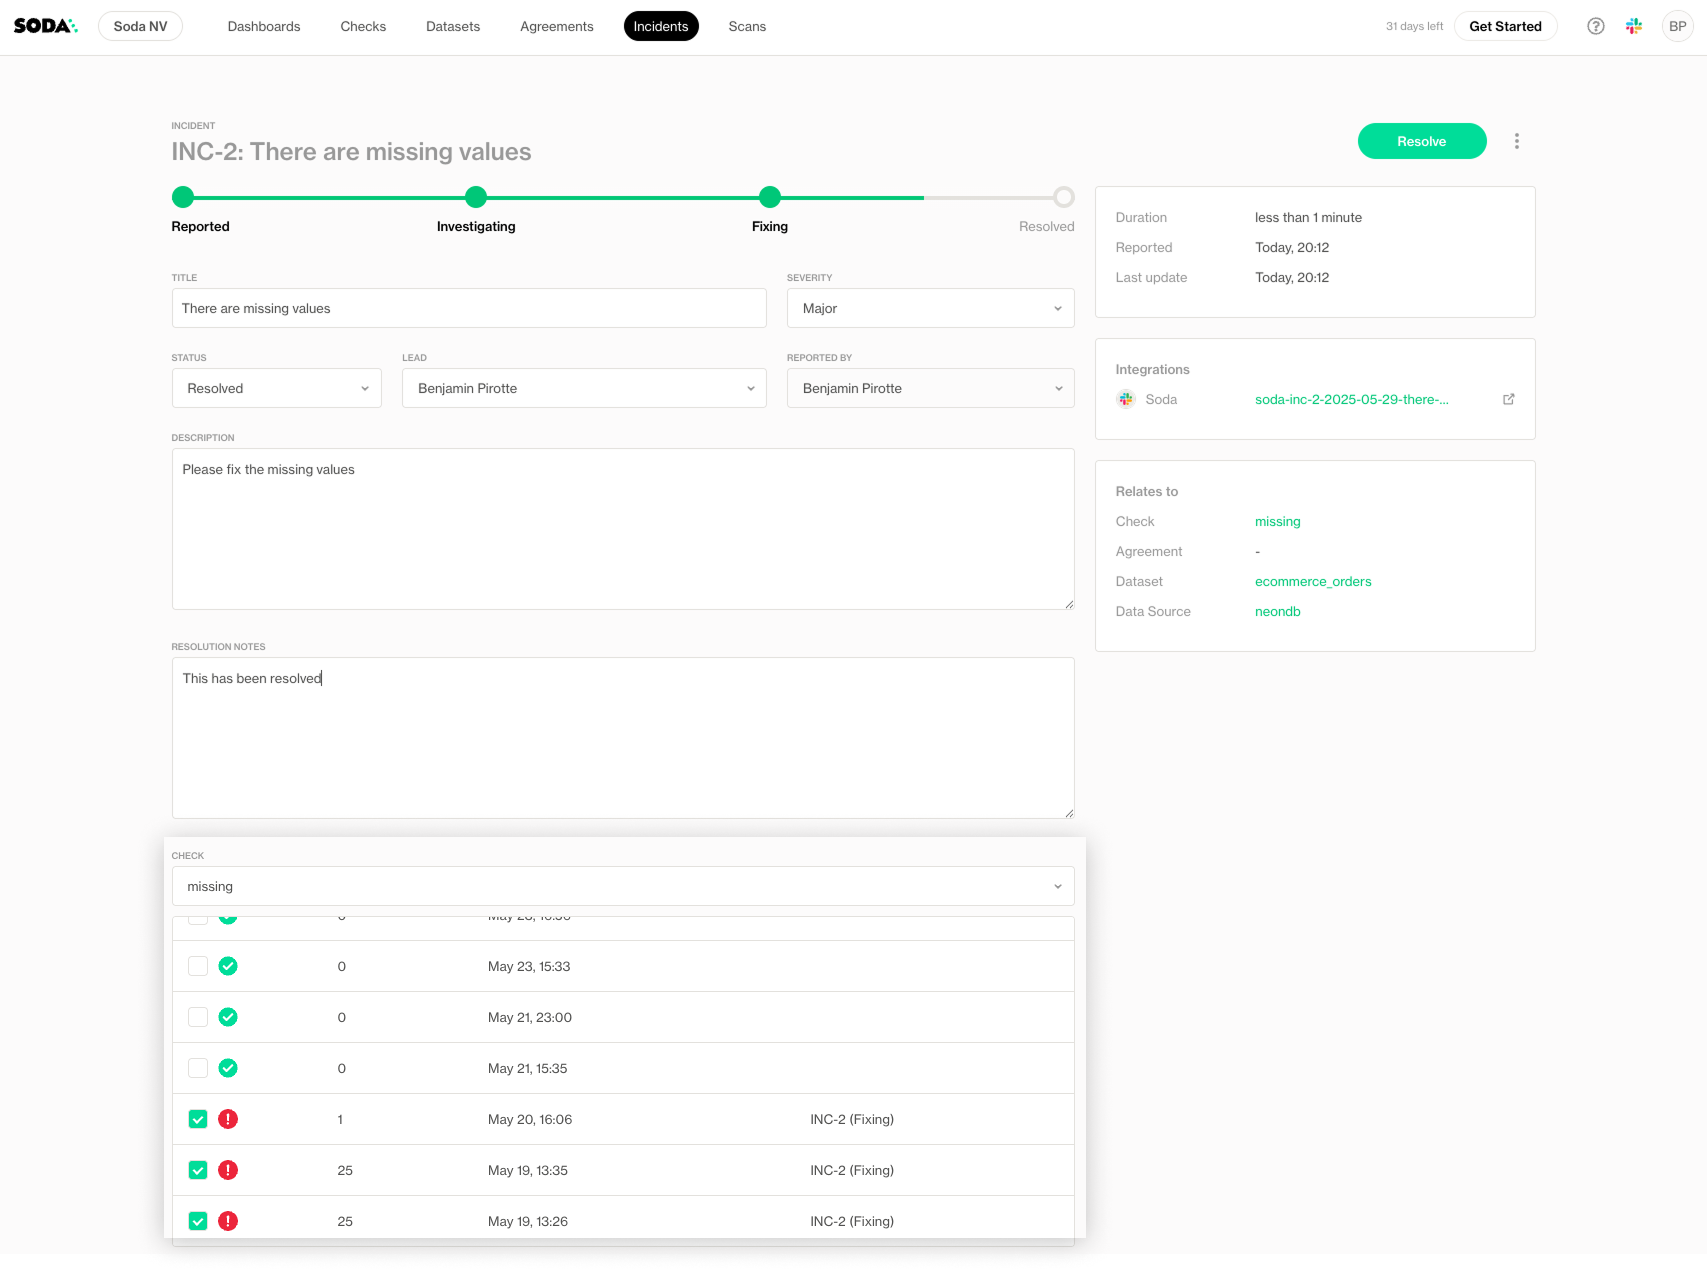Go to the Datasets tab
The image size is (1707, 1272).
(452, 26)
